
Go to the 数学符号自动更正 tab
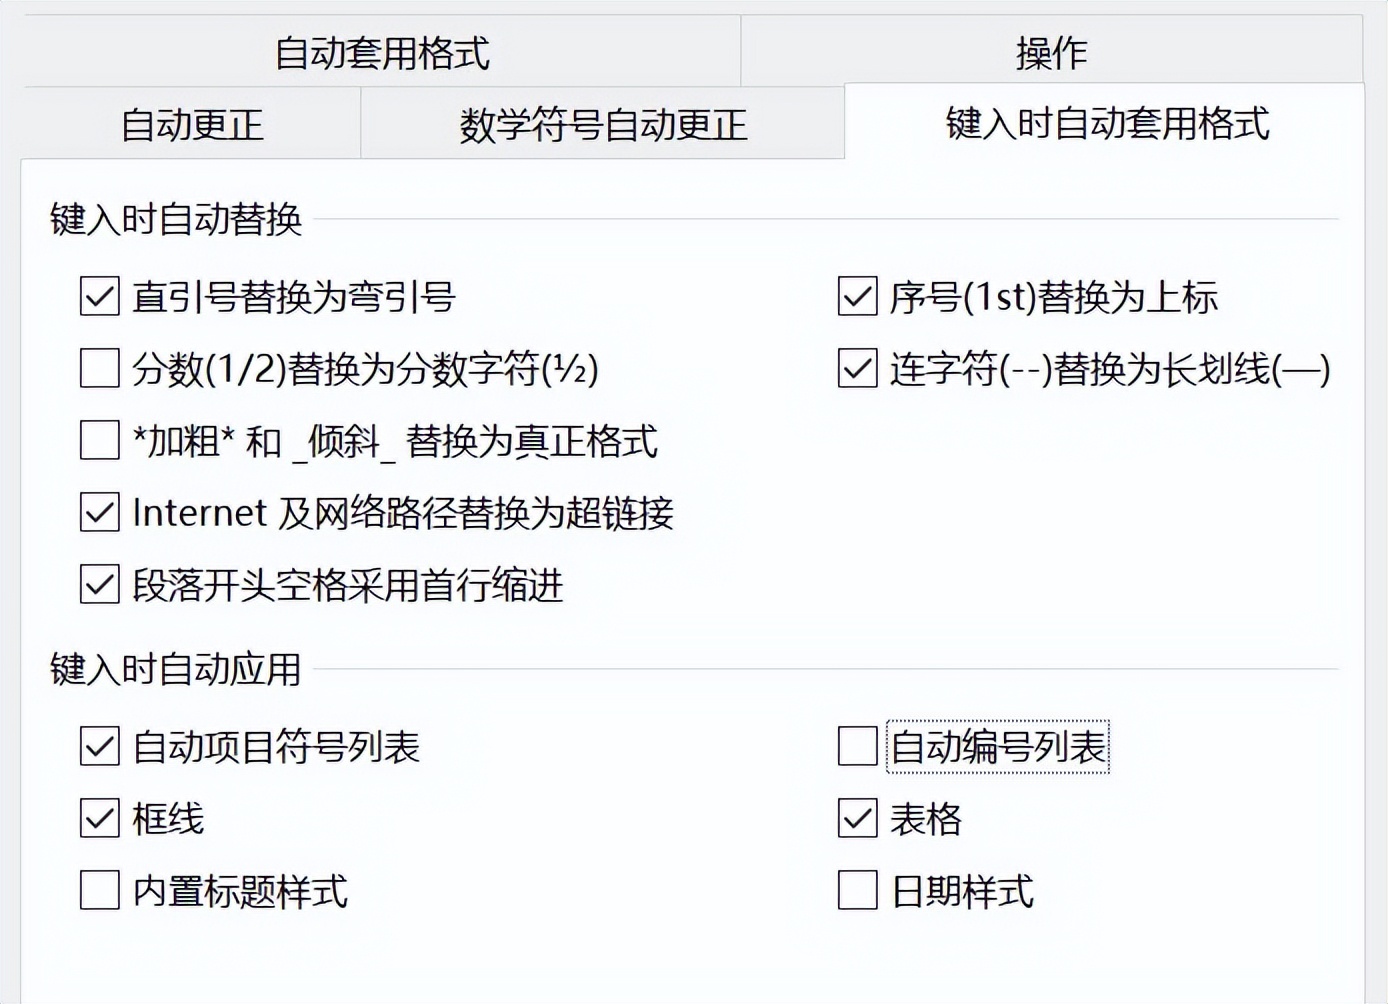tap(603, 125)
